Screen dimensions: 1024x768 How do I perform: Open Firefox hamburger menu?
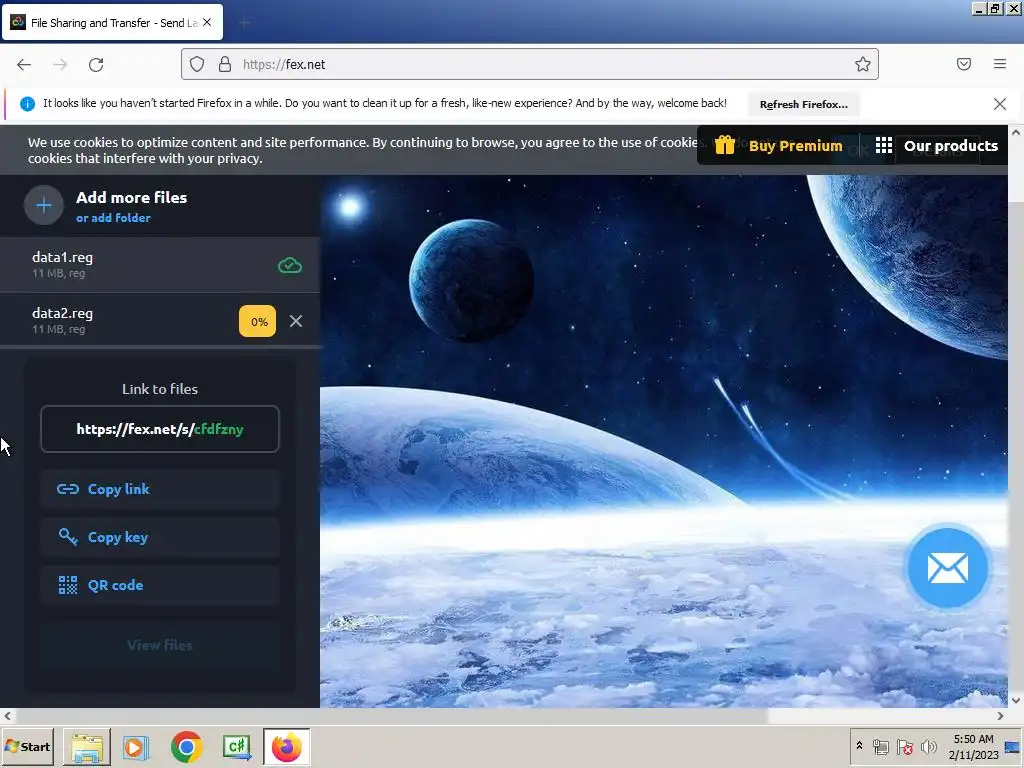pyautogui.click(x=1000, y=64)
